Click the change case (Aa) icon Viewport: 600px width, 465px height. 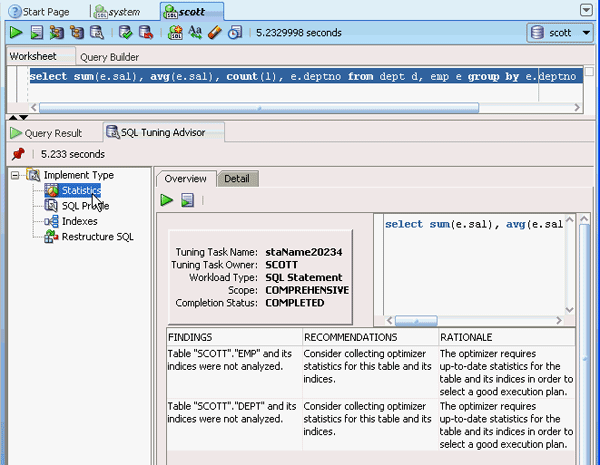coord(195,33)
